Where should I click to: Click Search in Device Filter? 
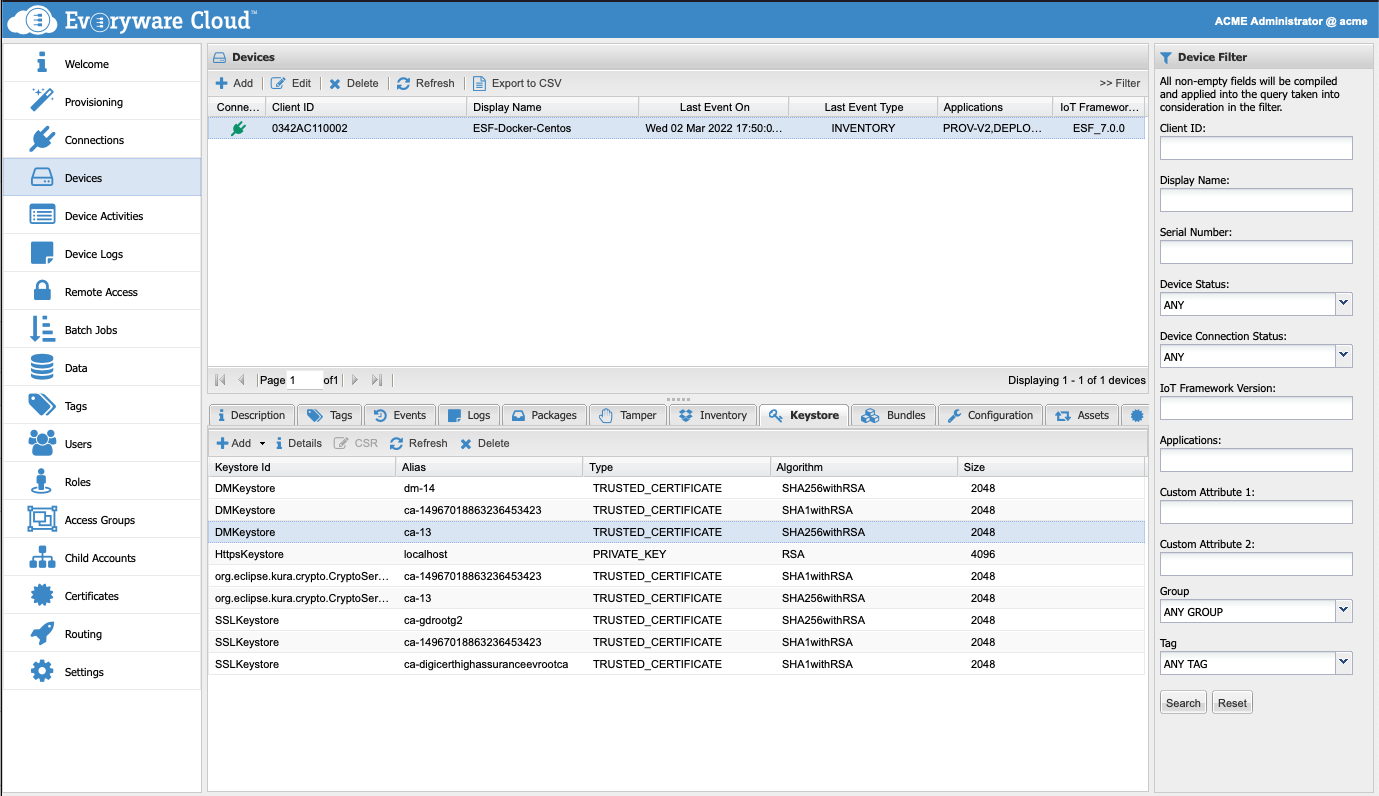click(1183, 703)
